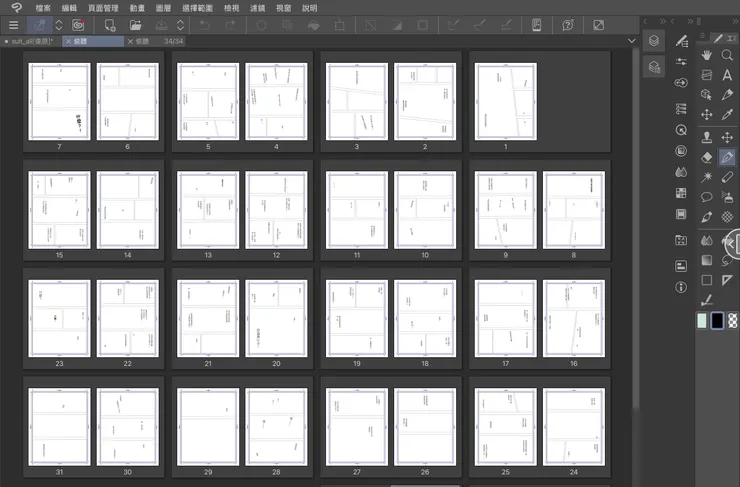Open the Information panel (i) icon
The height and width of the screenshot is (487, 740).
681,287
